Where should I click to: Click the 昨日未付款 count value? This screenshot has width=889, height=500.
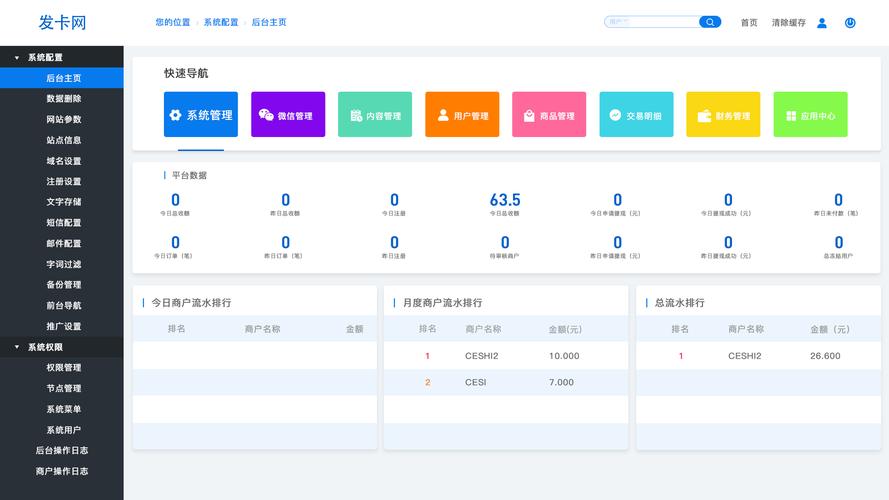(x=838, y=200)
